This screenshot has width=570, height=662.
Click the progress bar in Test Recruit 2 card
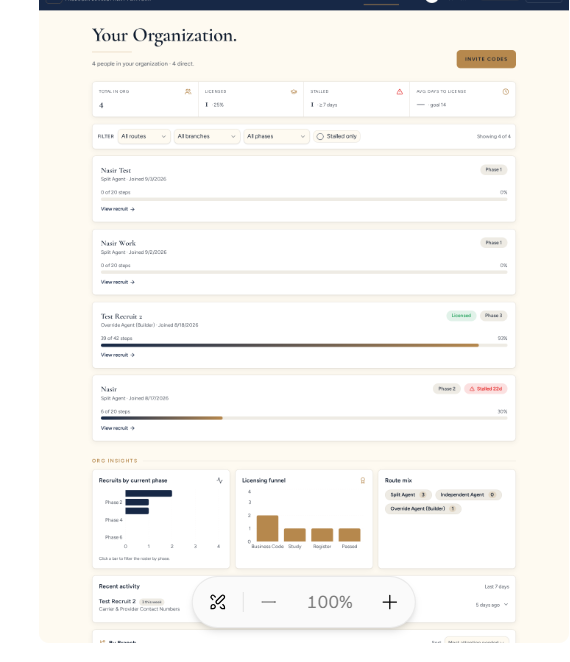304,345
